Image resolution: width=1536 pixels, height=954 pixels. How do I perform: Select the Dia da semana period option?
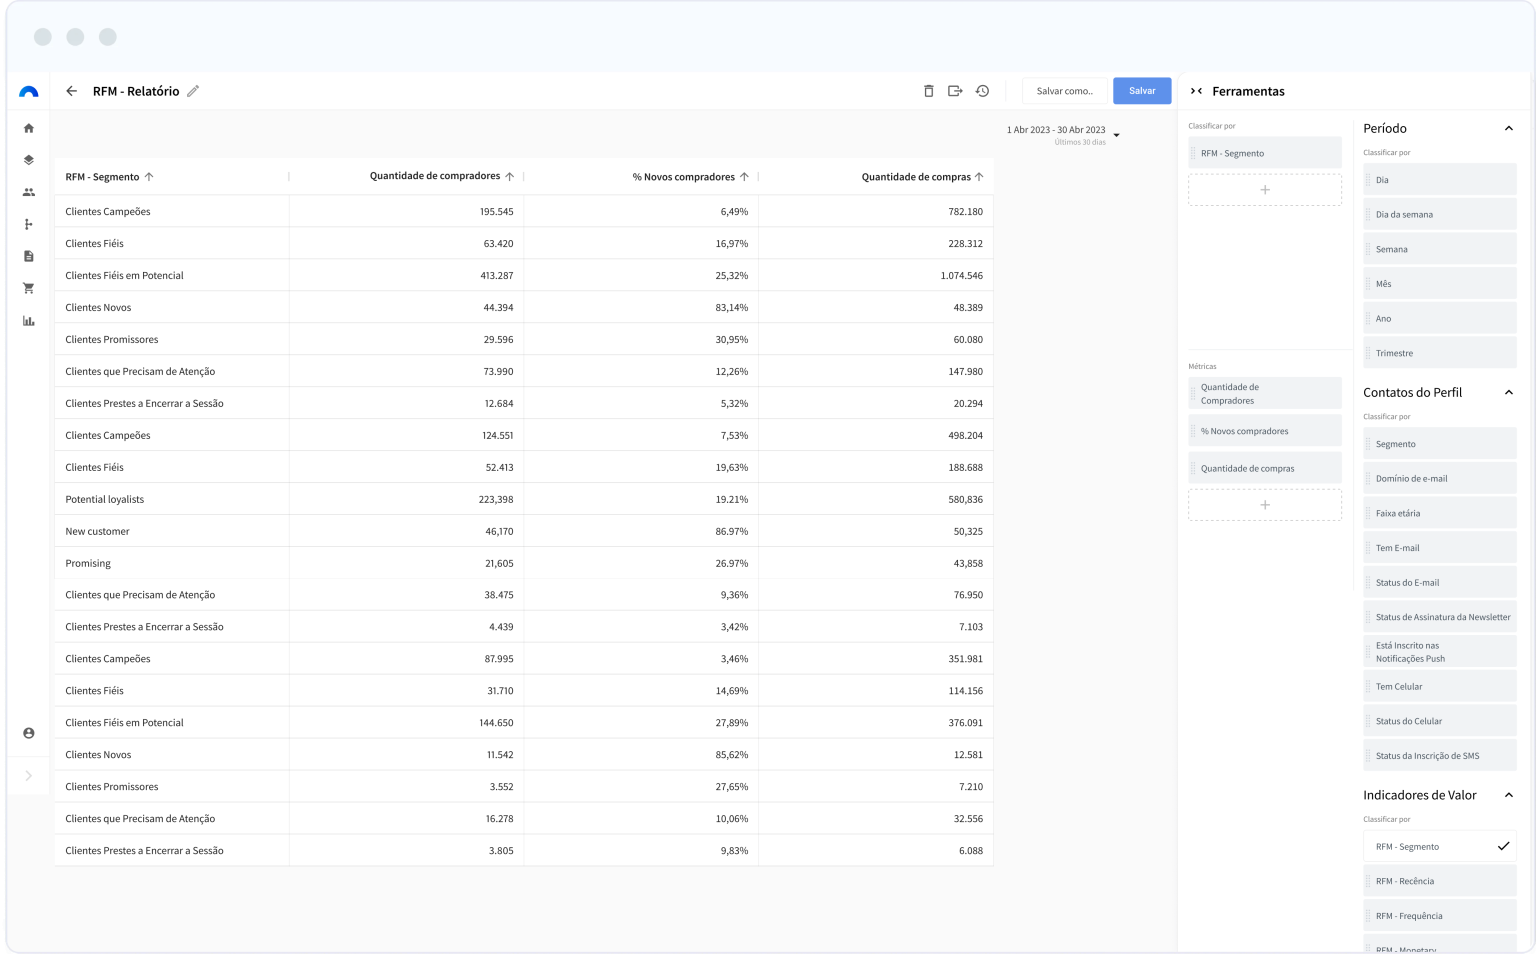click(1439, 214)
